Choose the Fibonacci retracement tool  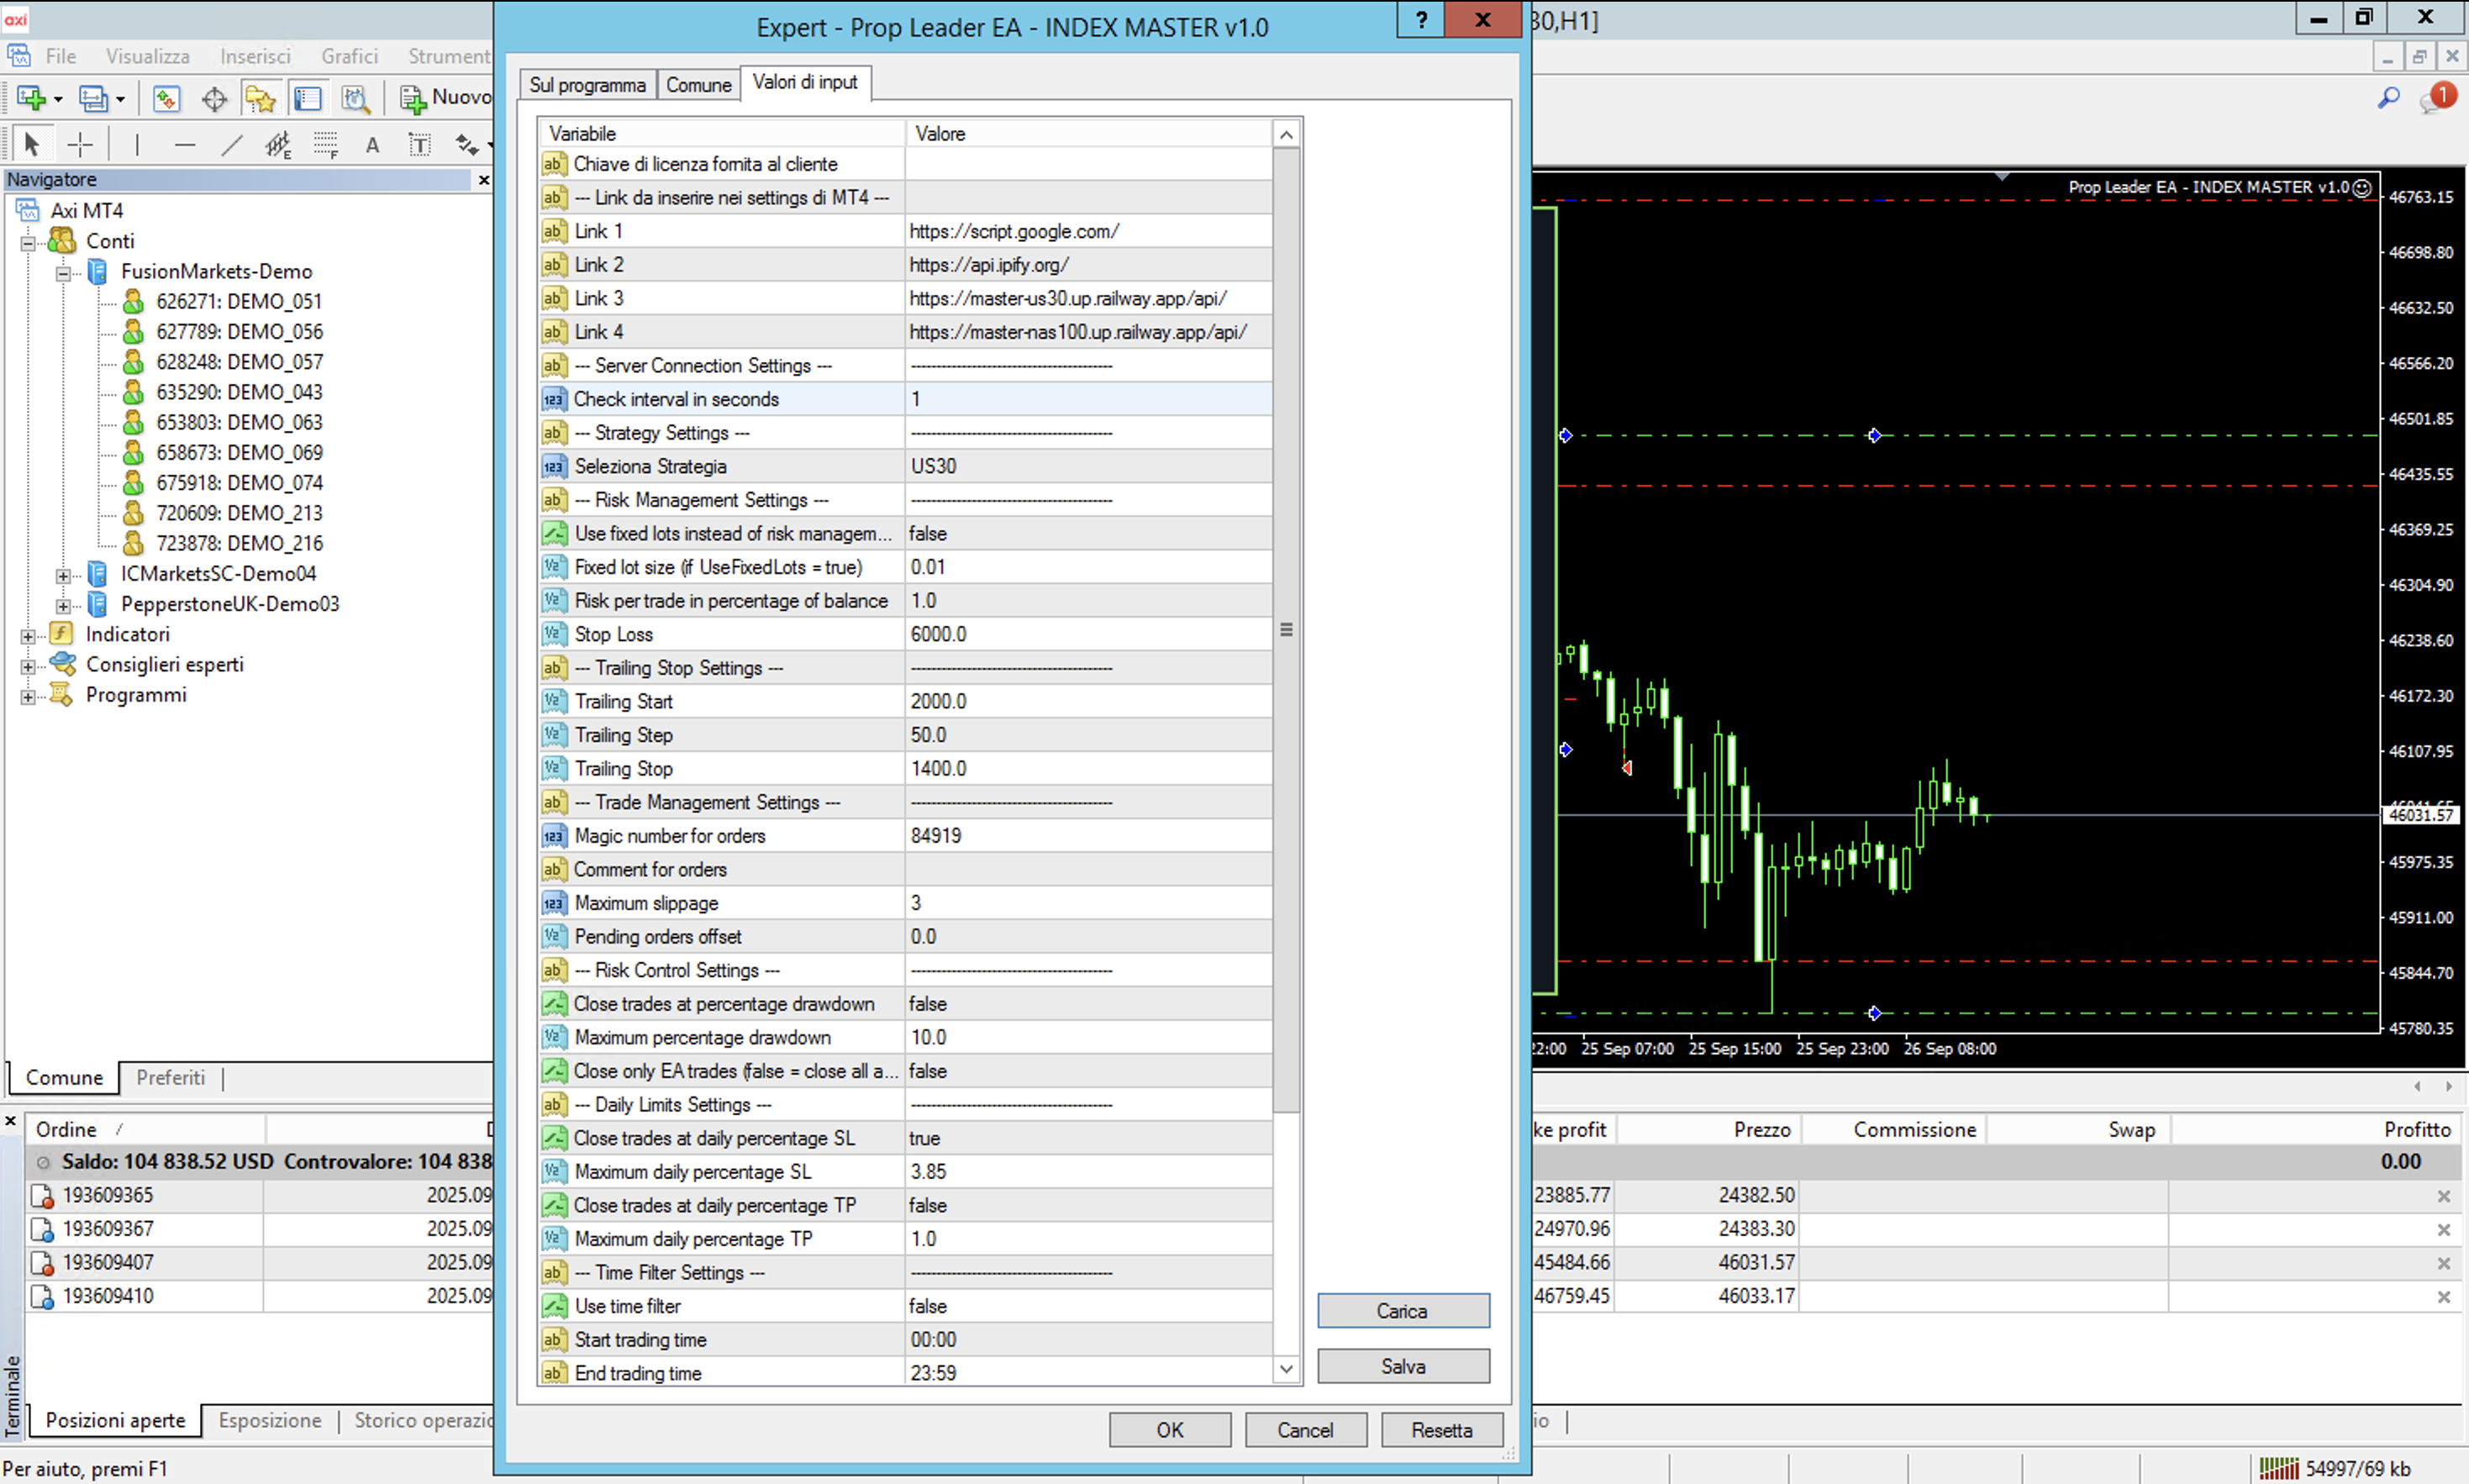click(x=326, y=145)
